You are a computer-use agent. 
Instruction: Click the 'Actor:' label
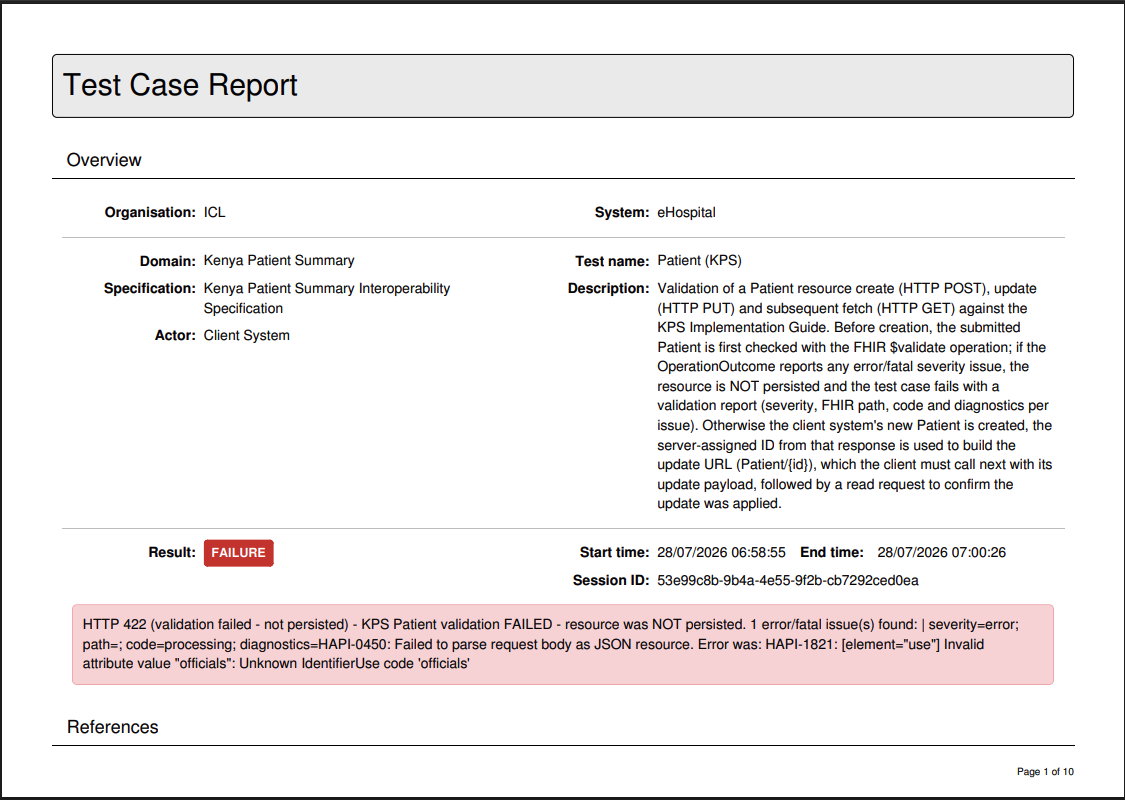point(175,336)
